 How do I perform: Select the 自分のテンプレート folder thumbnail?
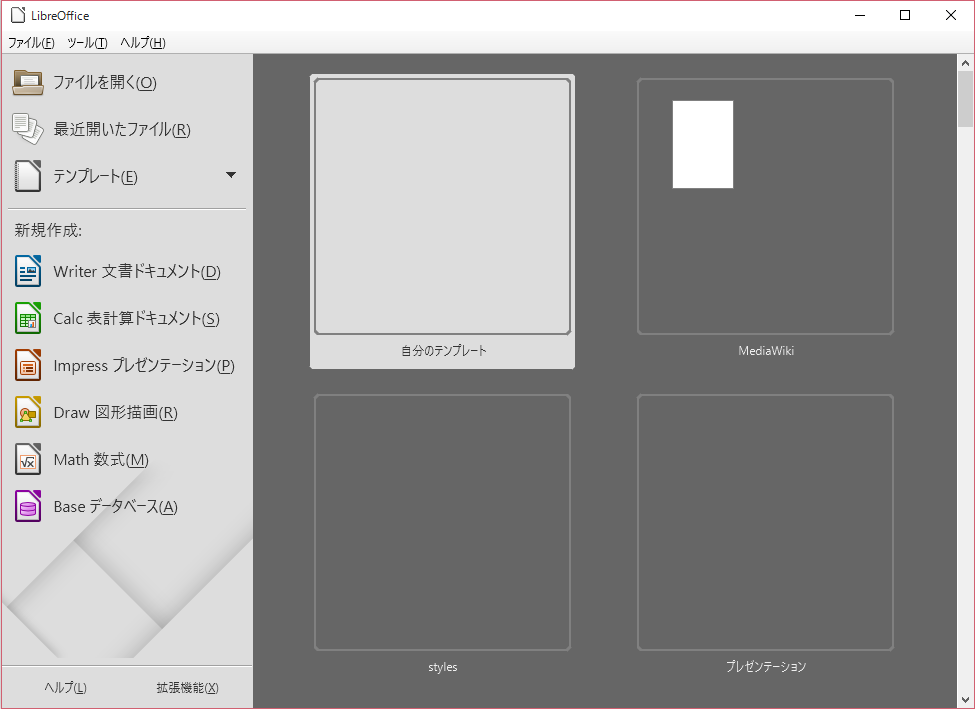click(442, 206)
